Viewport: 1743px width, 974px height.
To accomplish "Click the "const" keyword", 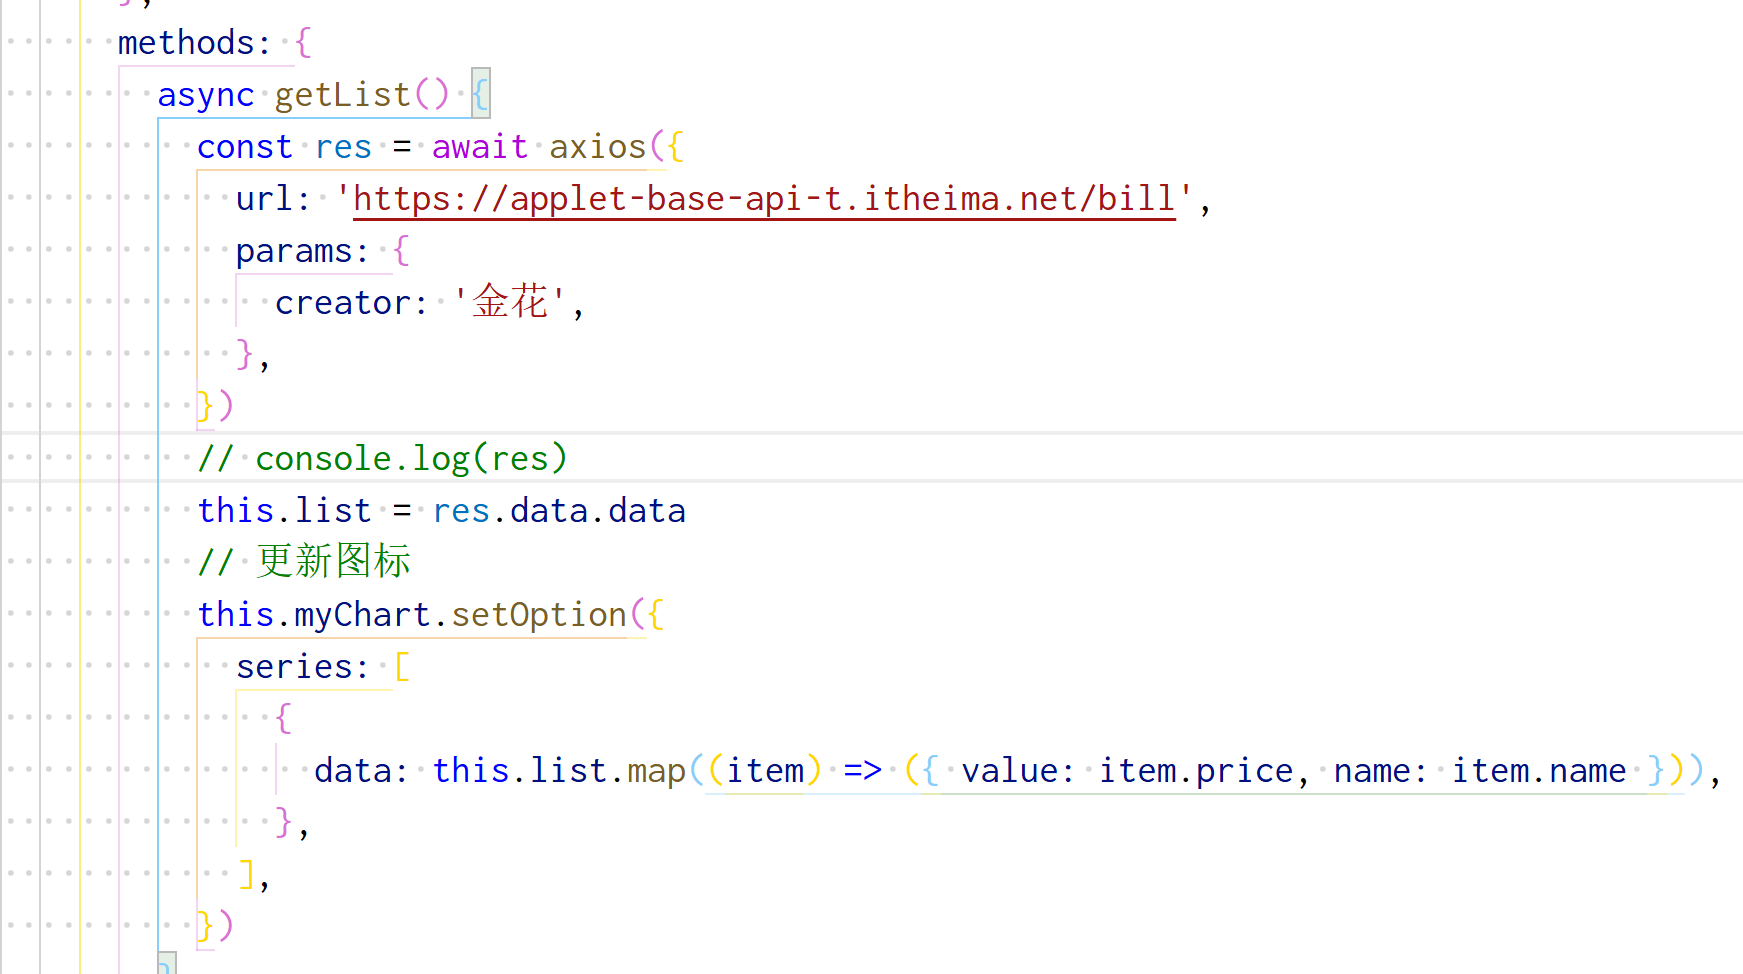I will pyautogui.click(x=245, y=147).
